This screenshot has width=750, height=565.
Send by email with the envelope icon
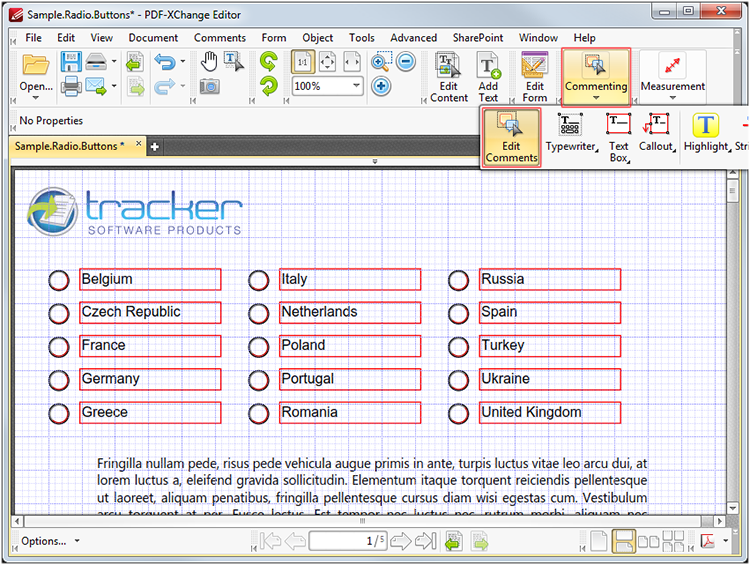(x=96, y=86)
